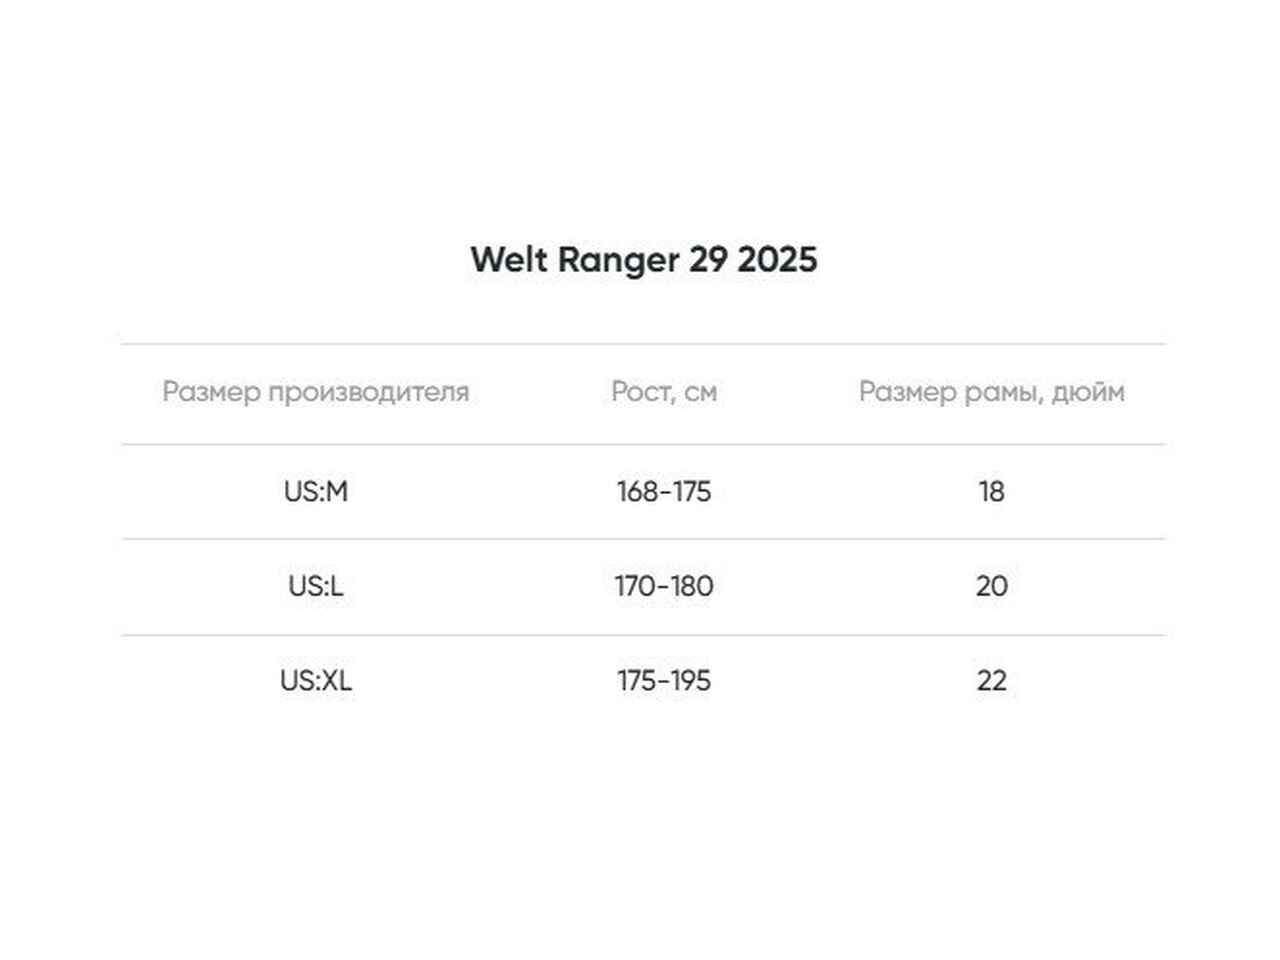This screenshot has height=960, width=1280.
Task: Click the divider between US:M and US:L rows
Action: [x=643, y=539]
